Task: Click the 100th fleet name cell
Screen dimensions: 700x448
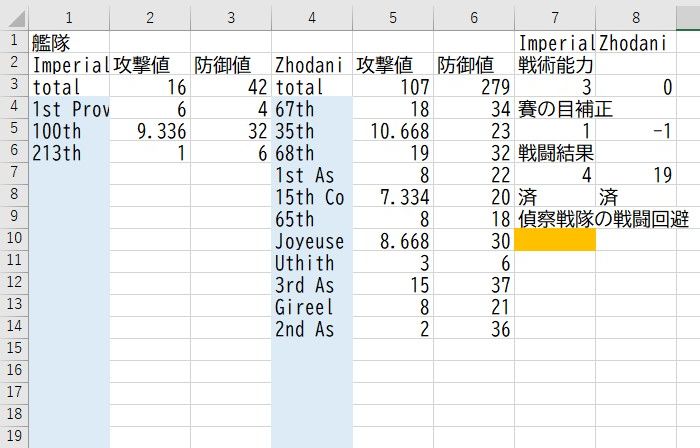Action: tap(69, 130)
